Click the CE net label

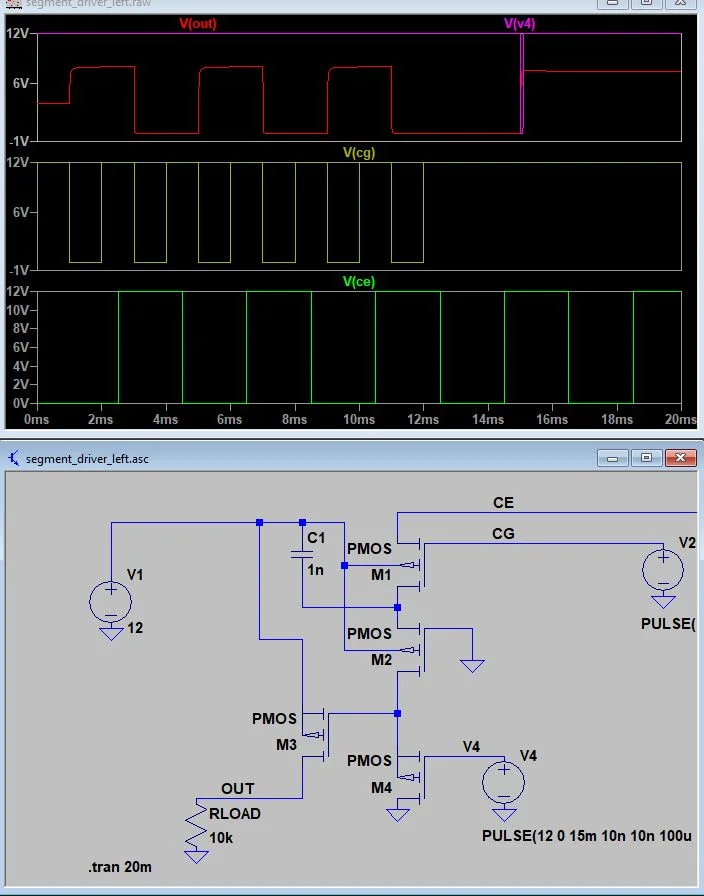pos(503,503)
